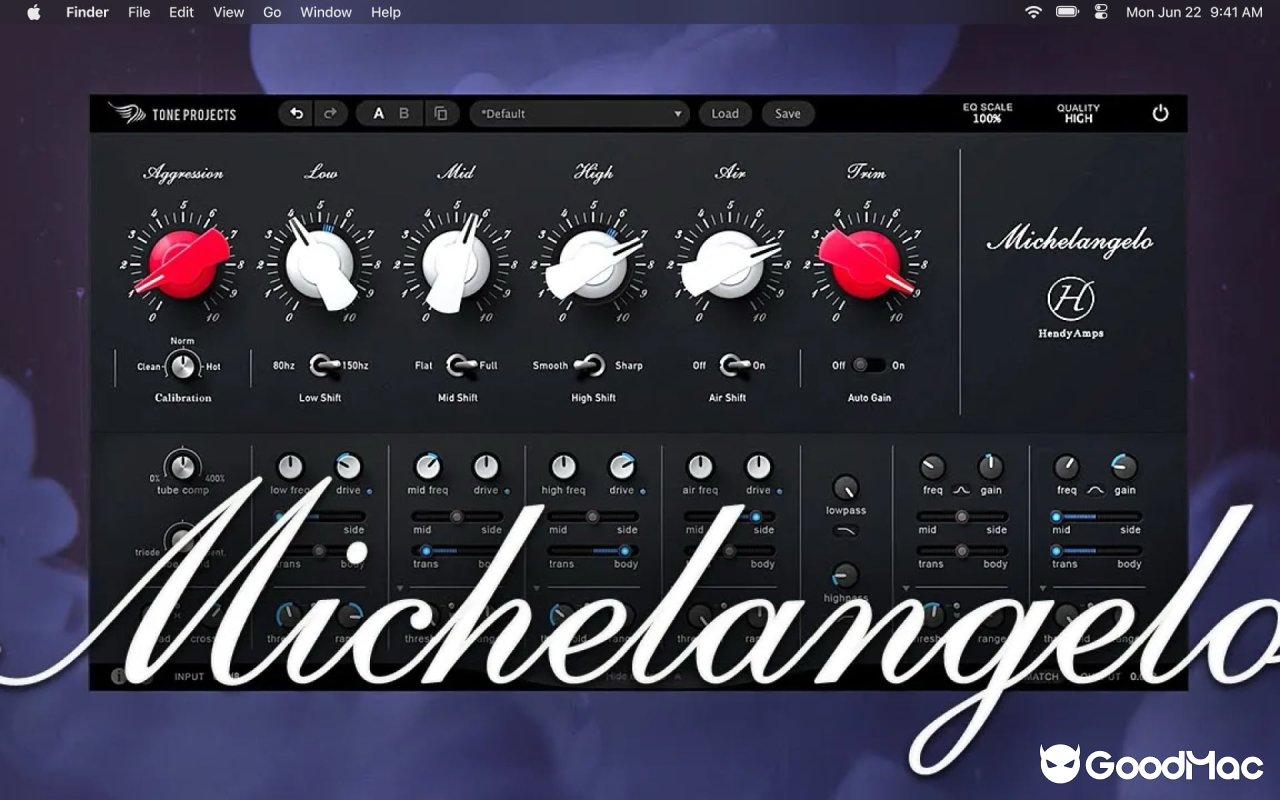Viewport: 1280px width, 800px height.
Task: Click the red Aggression knob
Action: pos(183,263)
